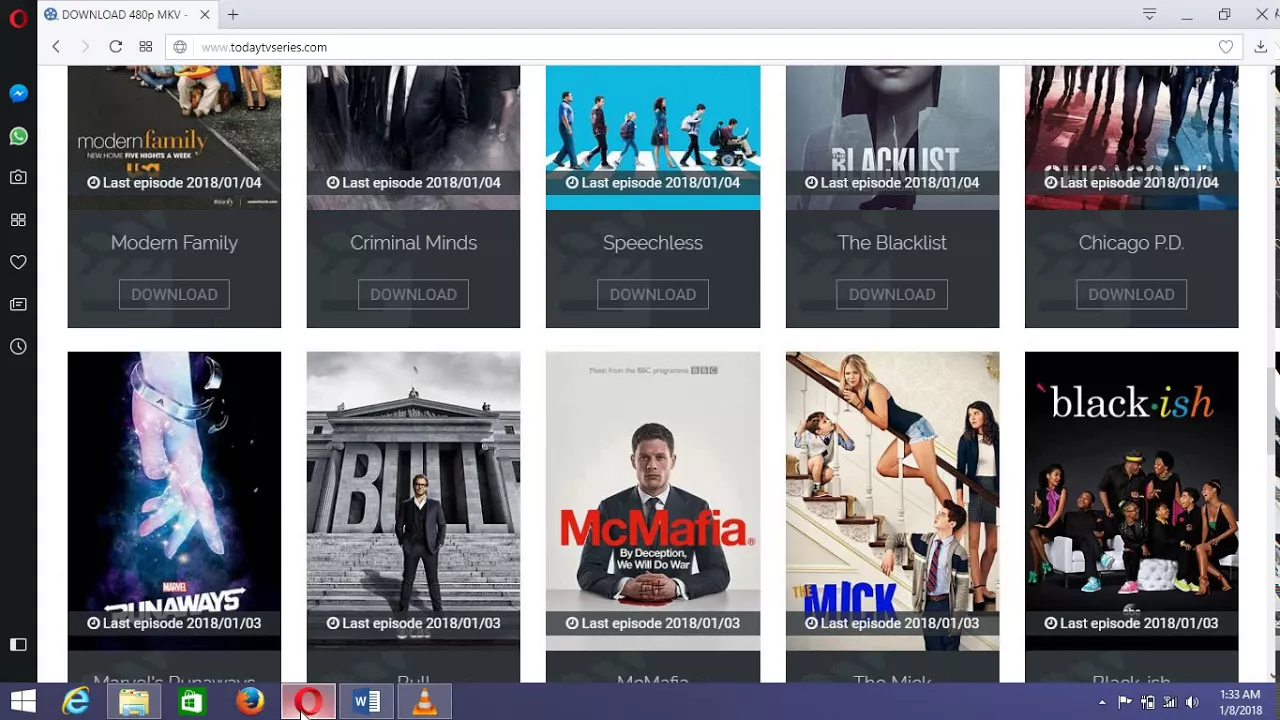Click the page vertical scrollbar
Screen dimensions: 1280x720
tap(1273, 410)
